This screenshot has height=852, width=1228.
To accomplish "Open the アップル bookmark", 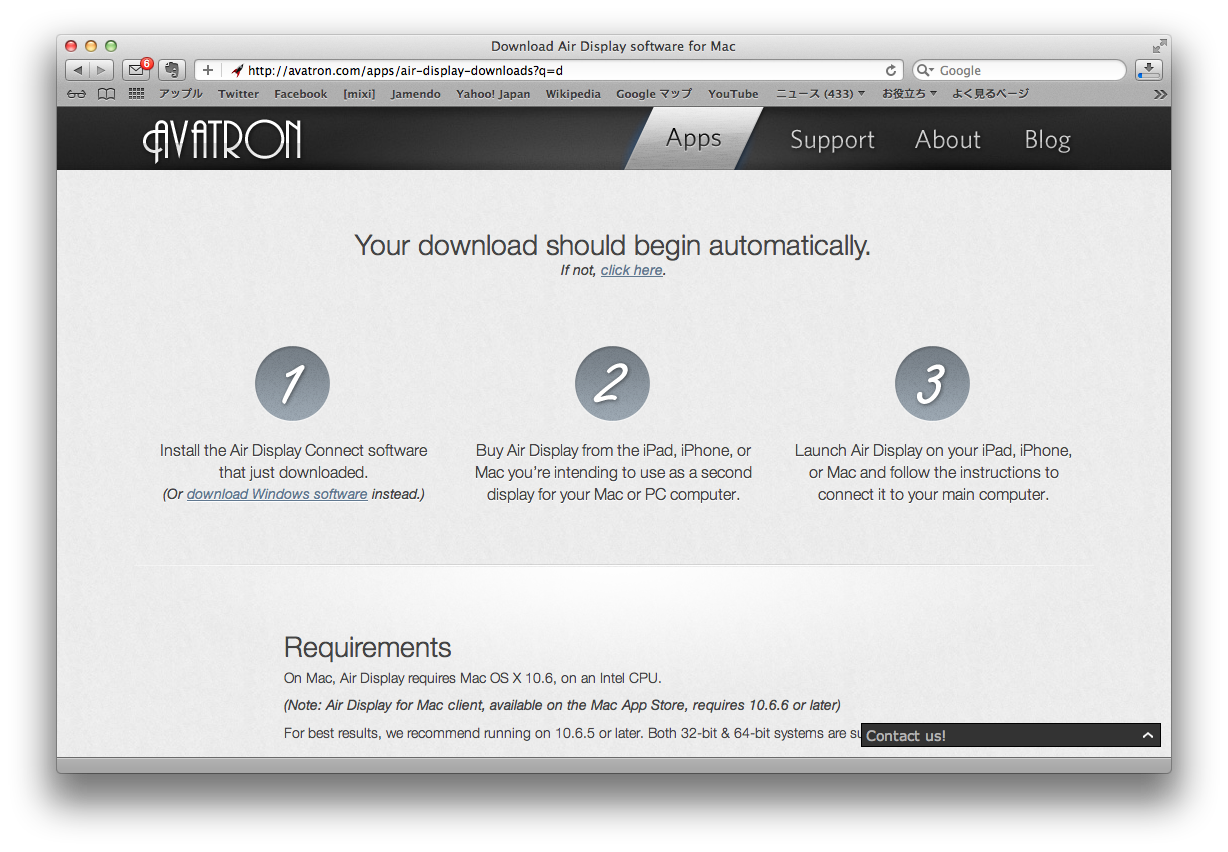I will 181,94.
